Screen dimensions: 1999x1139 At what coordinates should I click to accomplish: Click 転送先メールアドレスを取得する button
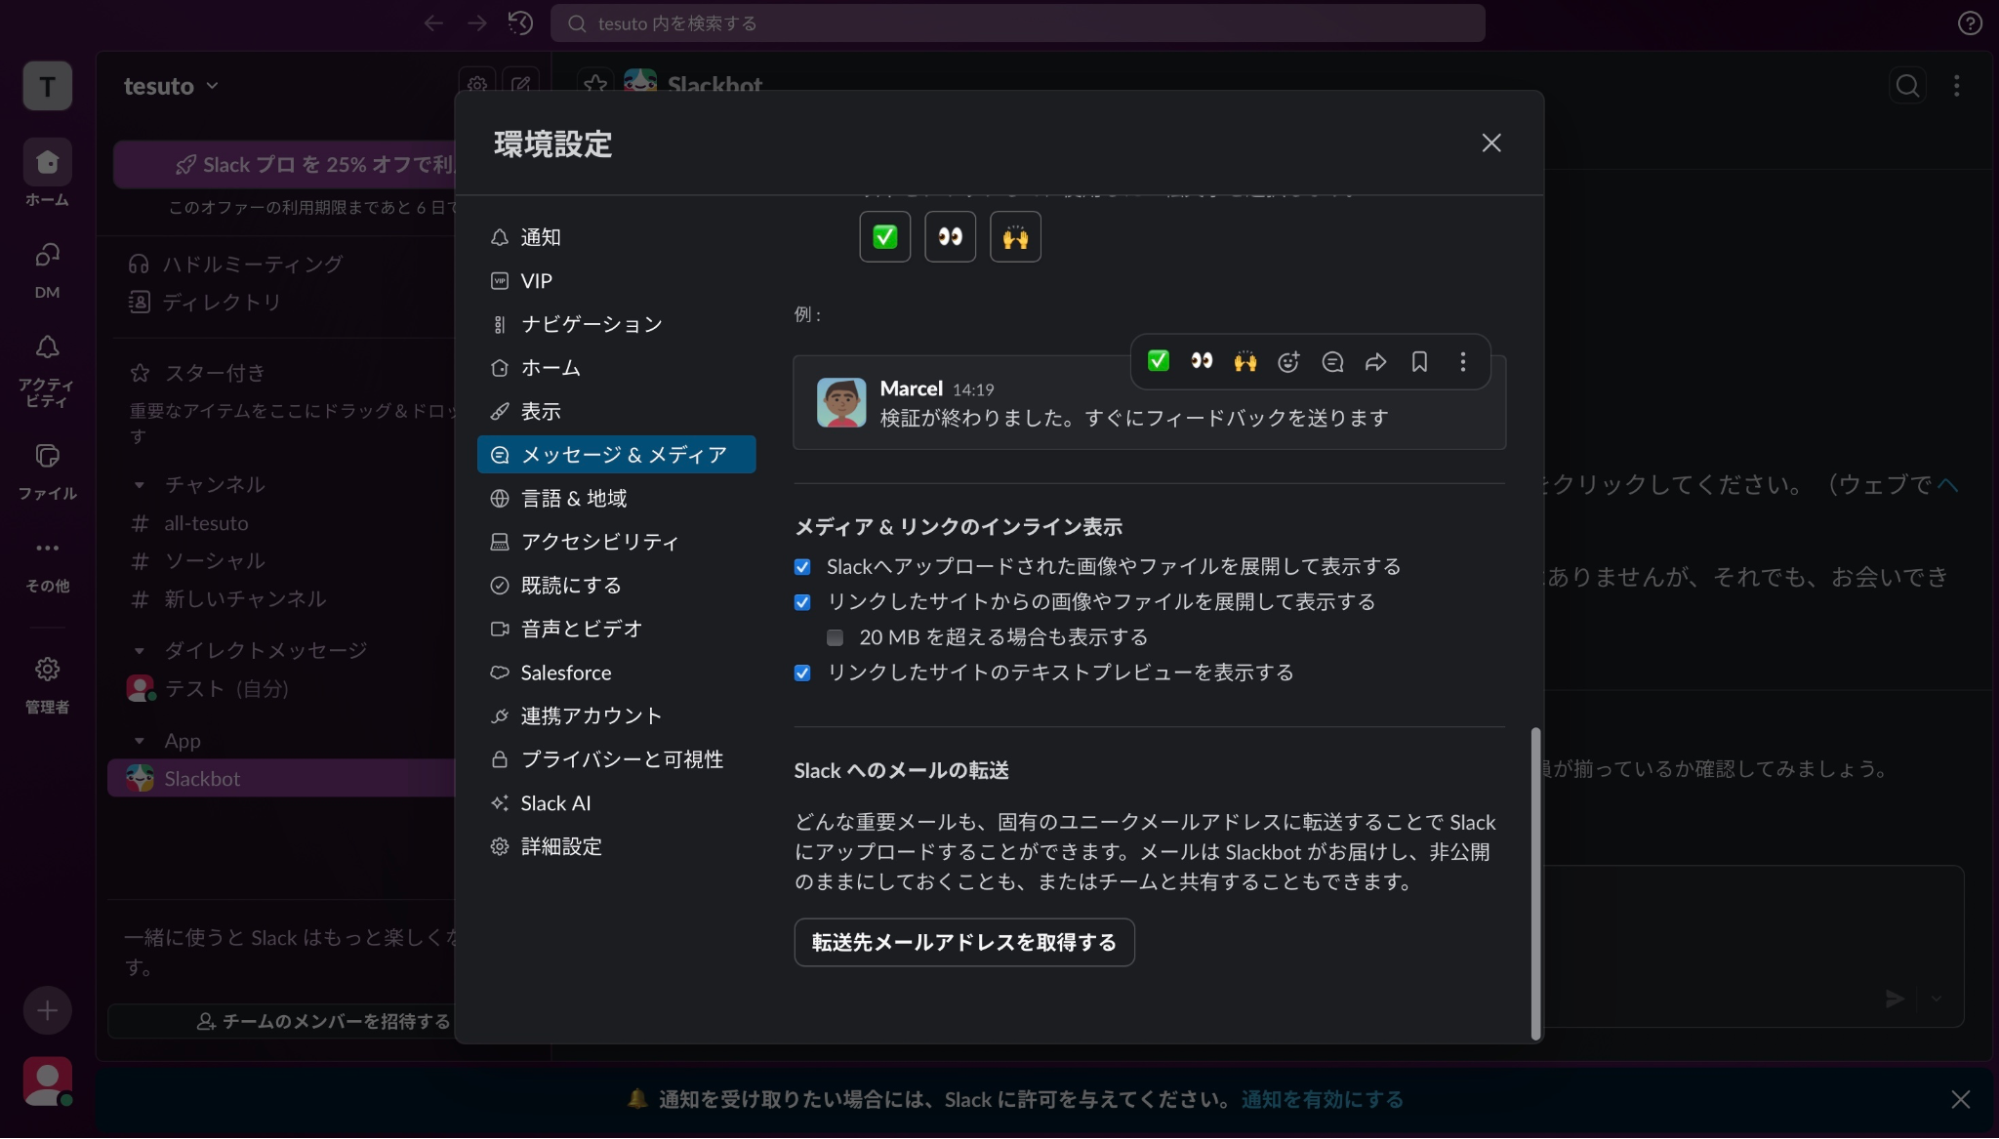coord(963,942)
